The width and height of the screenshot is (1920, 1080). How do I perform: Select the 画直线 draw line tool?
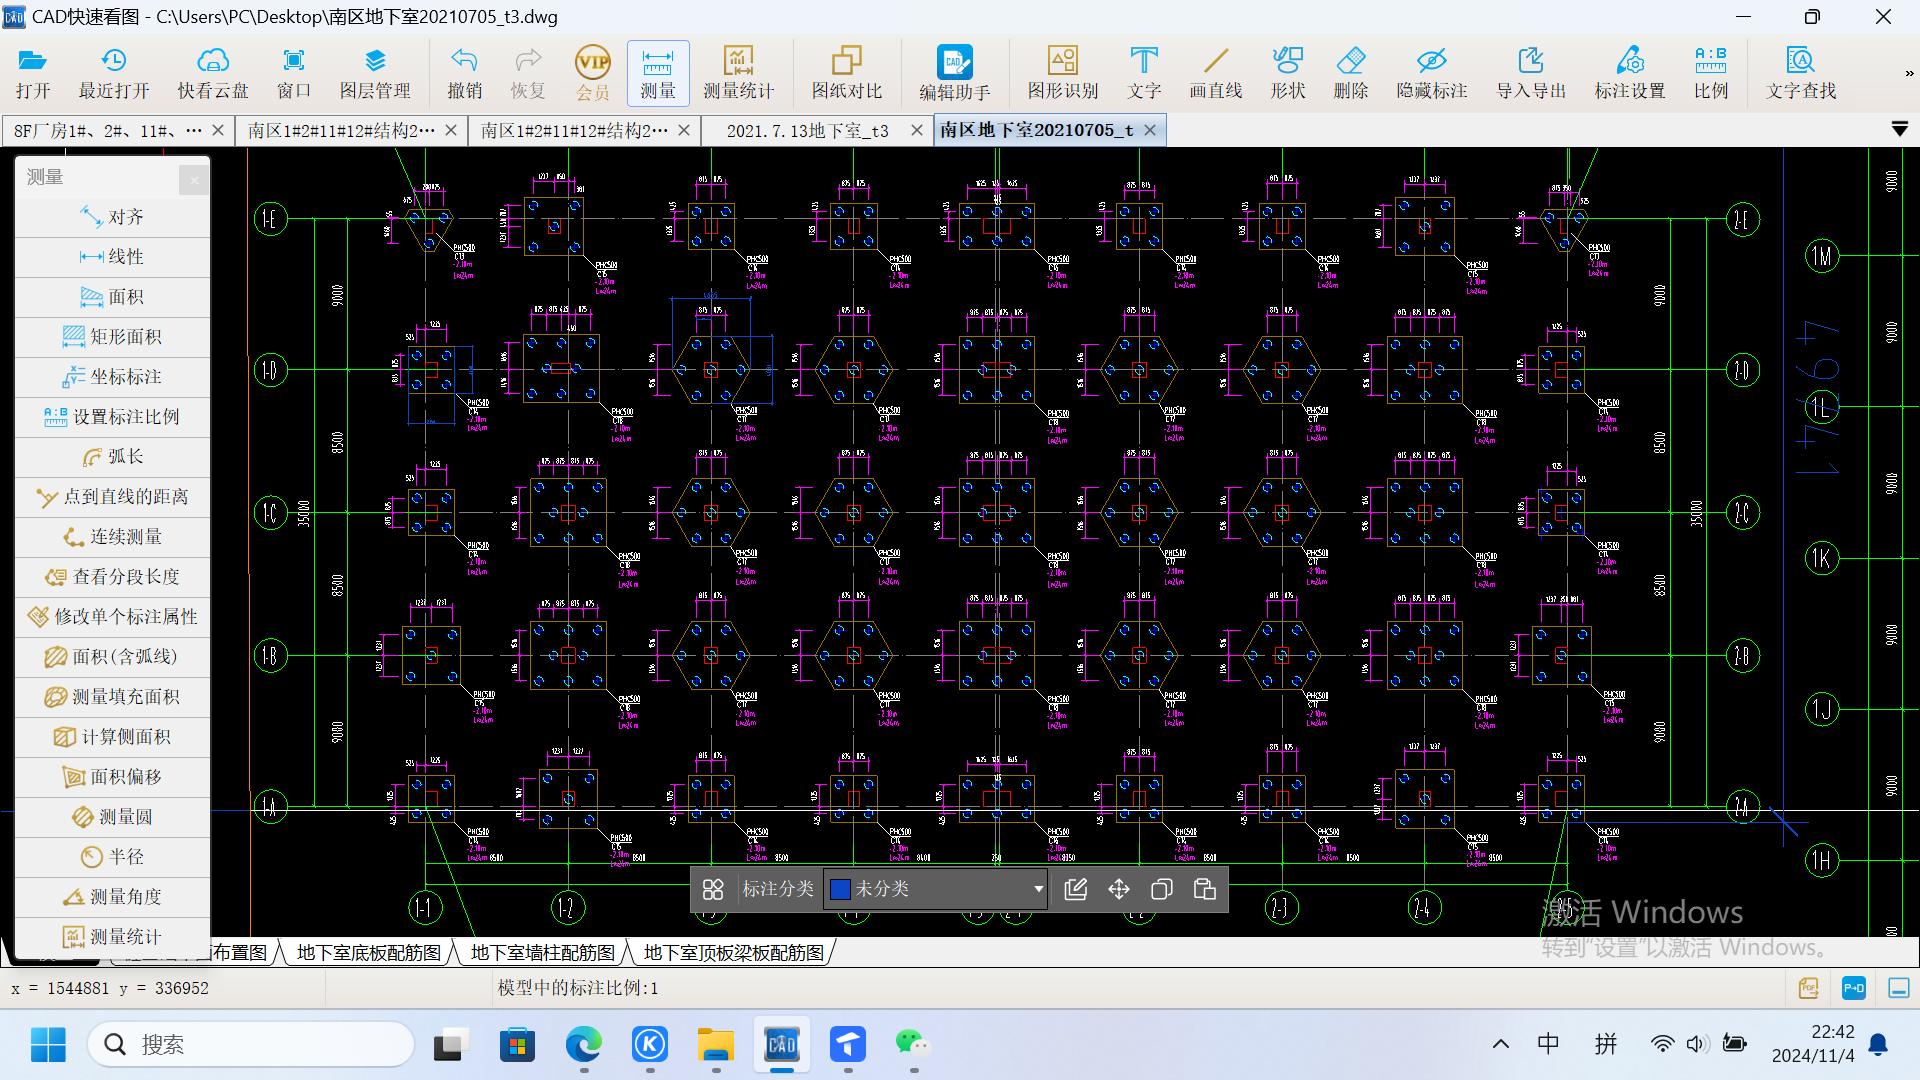coord(1216,73)
